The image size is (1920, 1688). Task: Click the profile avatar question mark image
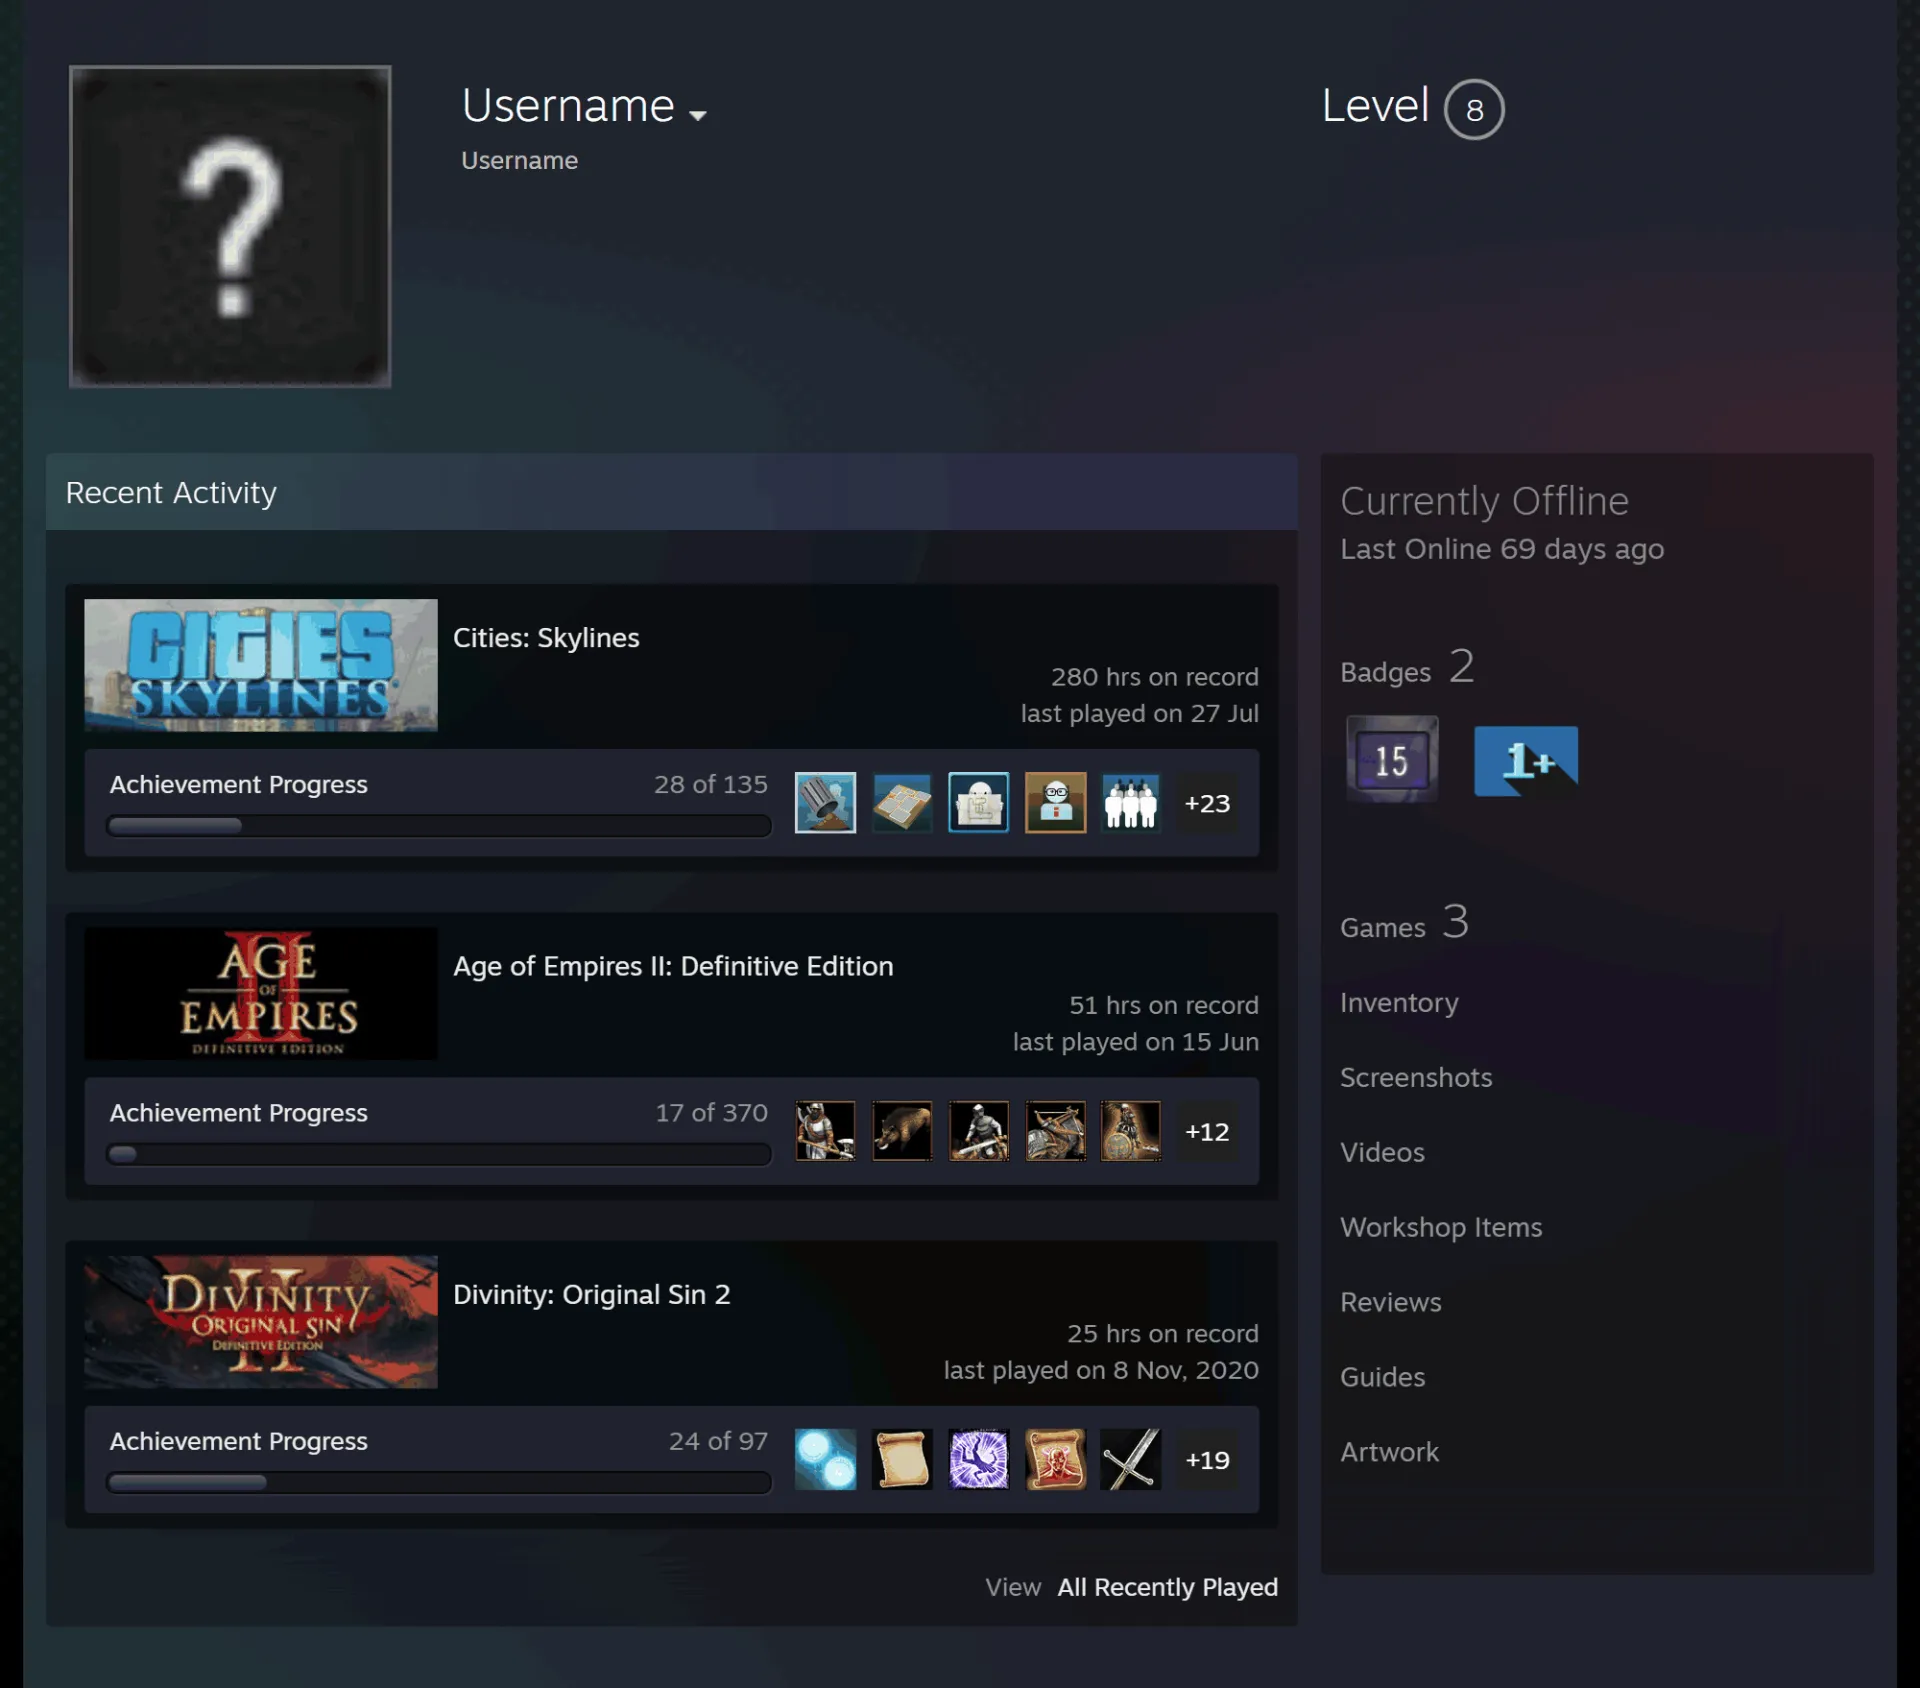[x=230, y=226]
